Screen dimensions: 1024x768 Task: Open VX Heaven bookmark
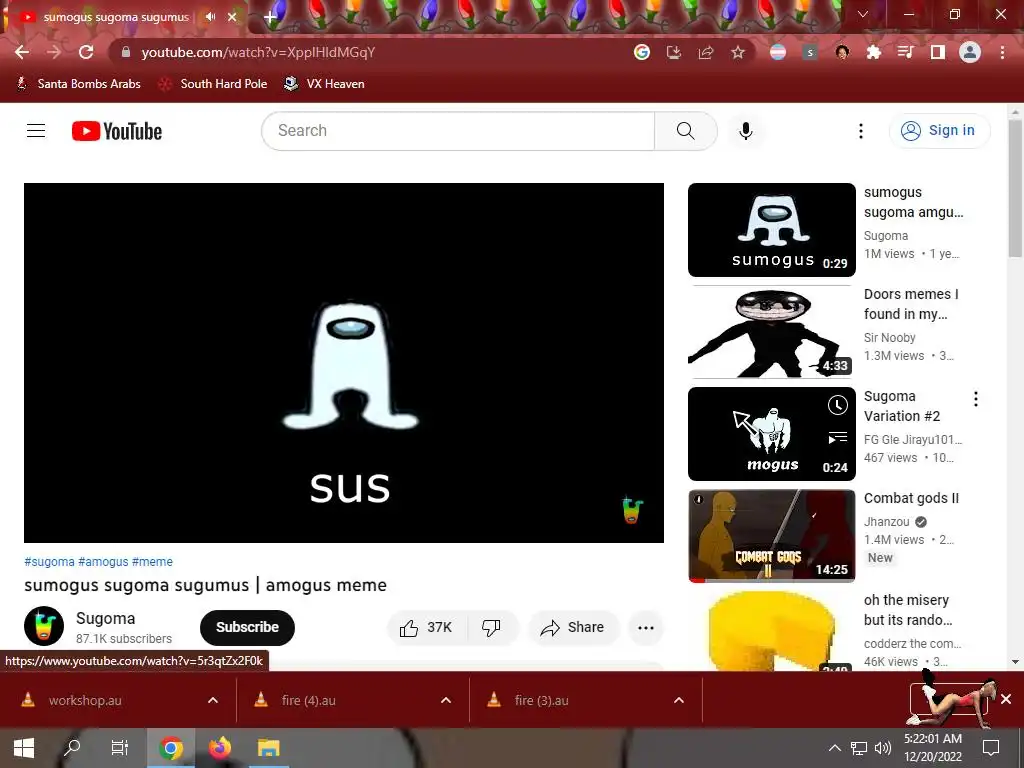[325, 84]
